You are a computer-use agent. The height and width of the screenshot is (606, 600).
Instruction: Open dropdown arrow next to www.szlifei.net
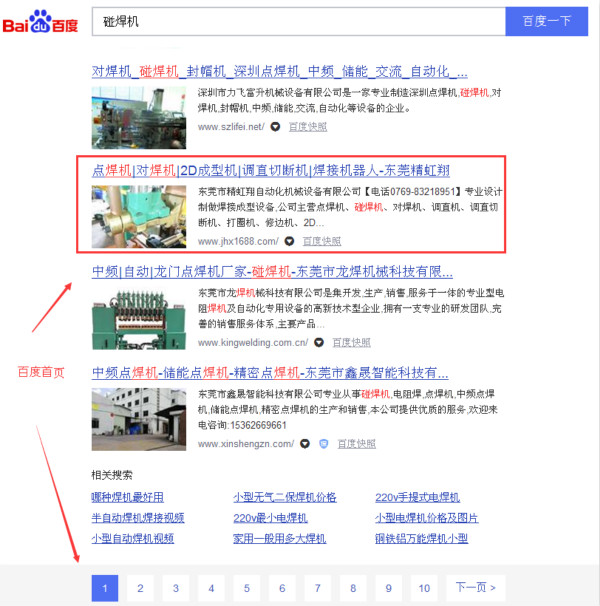click(x=274, y=127)
